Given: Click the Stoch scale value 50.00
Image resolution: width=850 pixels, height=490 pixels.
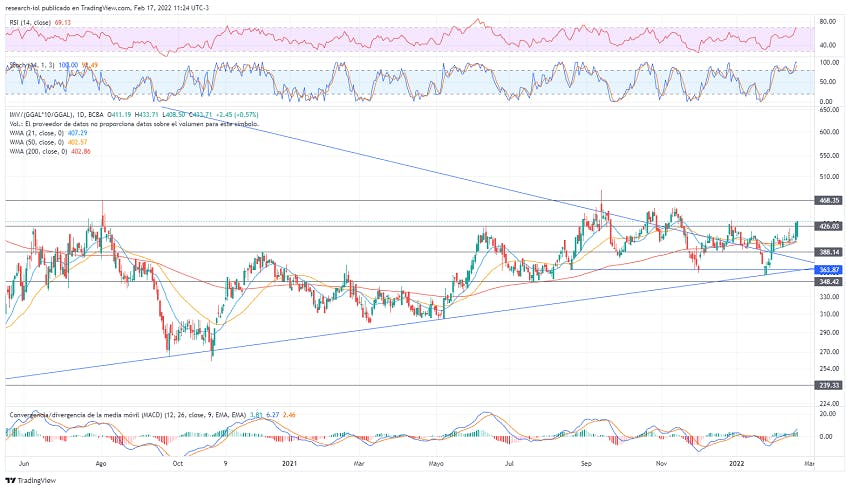Looking at the screenshot, I should (x=828, y=82).
